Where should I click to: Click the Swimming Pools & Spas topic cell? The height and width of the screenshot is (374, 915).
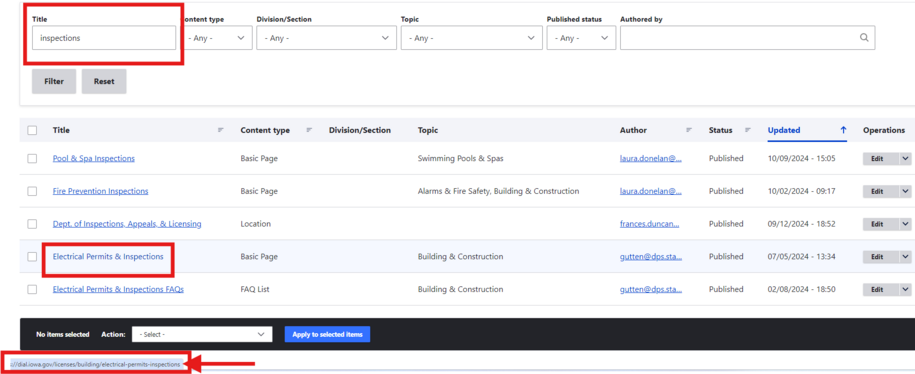coord(460,159)
